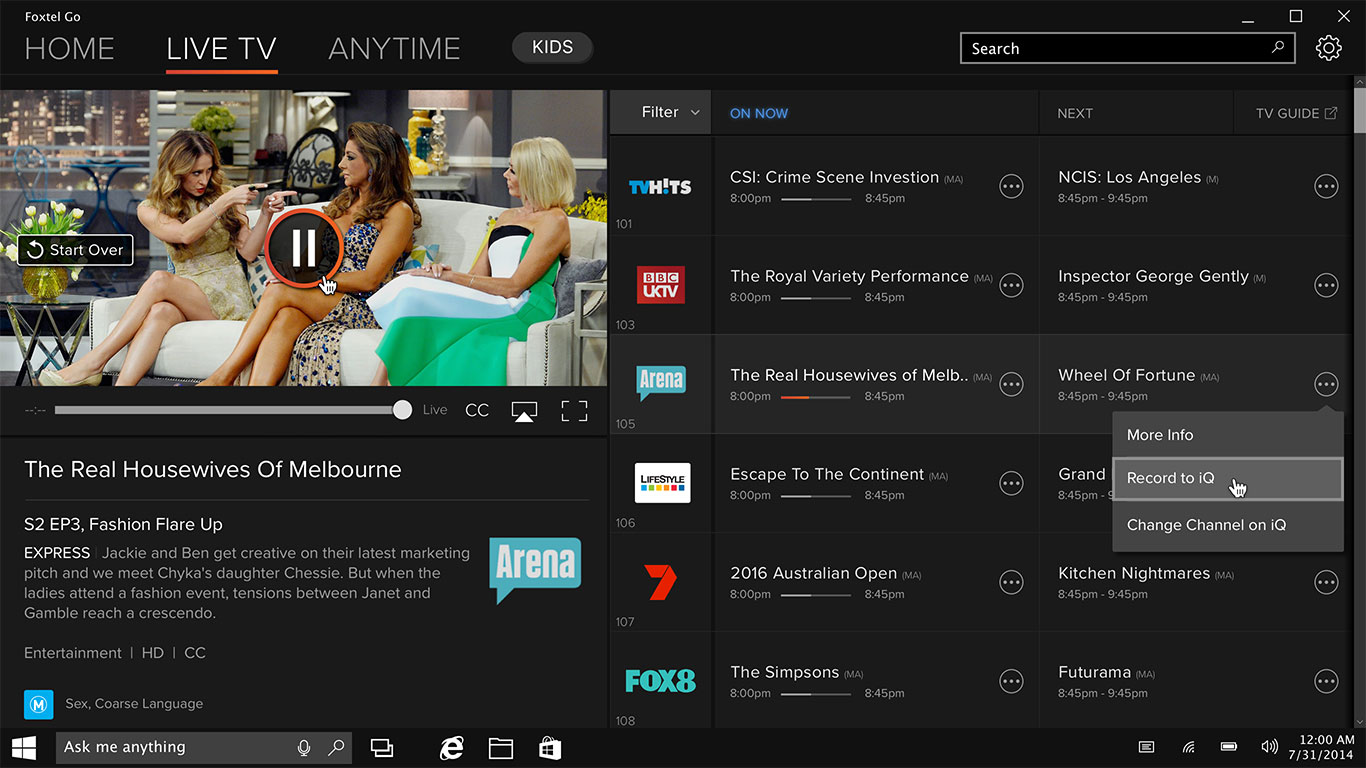Launch Internet Explorer from taskbar

452,747
